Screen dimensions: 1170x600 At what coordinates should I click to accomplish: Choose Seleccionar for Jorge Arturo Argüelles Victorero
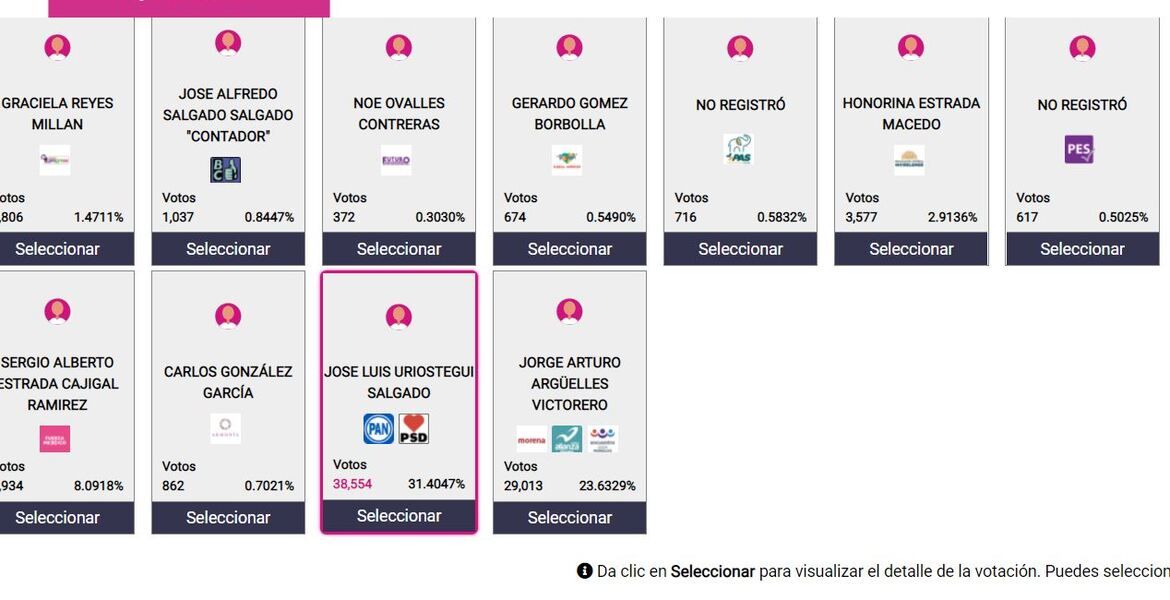tap(570, 517)
